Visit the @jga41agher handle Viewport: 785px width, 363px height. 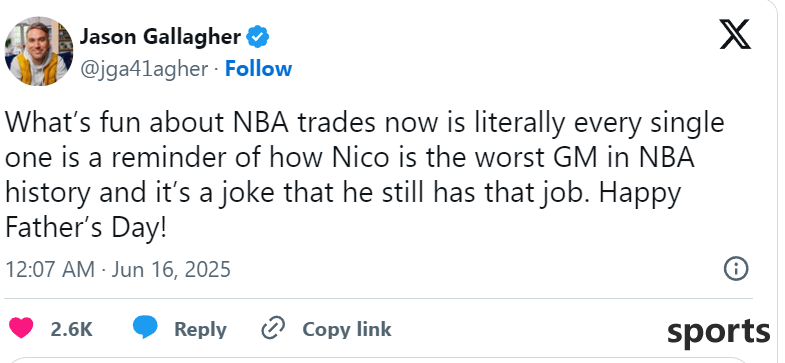[144, 69]
